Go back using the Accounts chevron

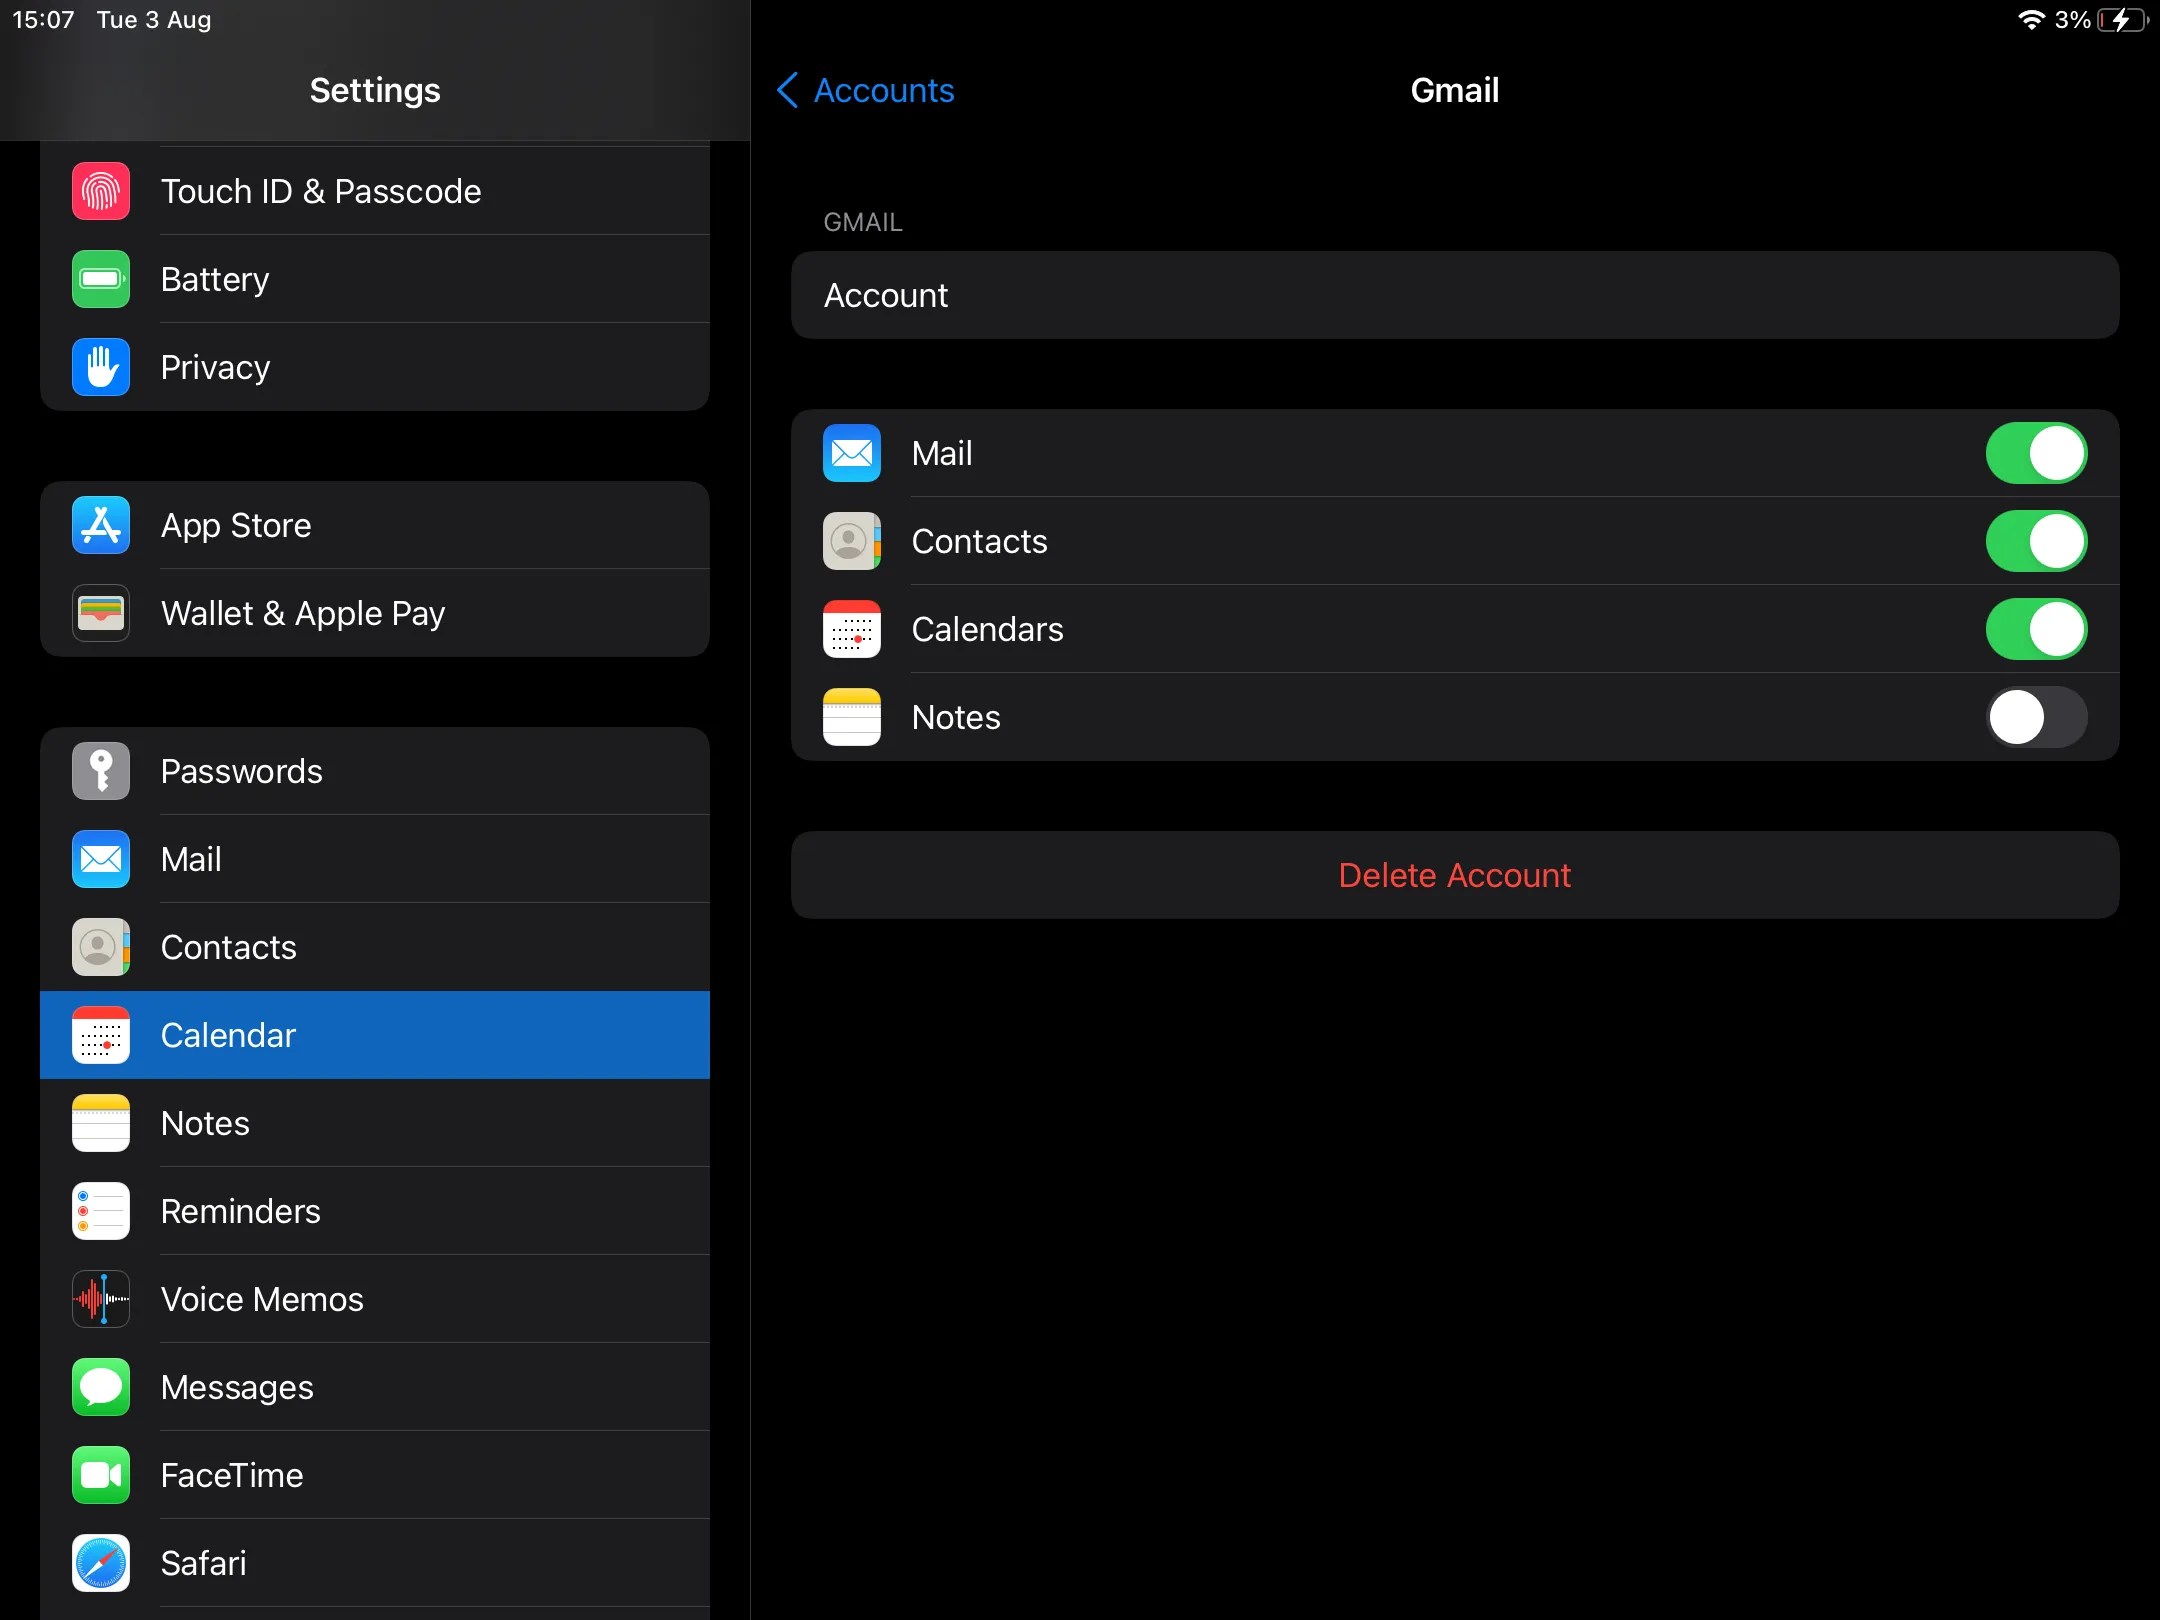[788, 90]
